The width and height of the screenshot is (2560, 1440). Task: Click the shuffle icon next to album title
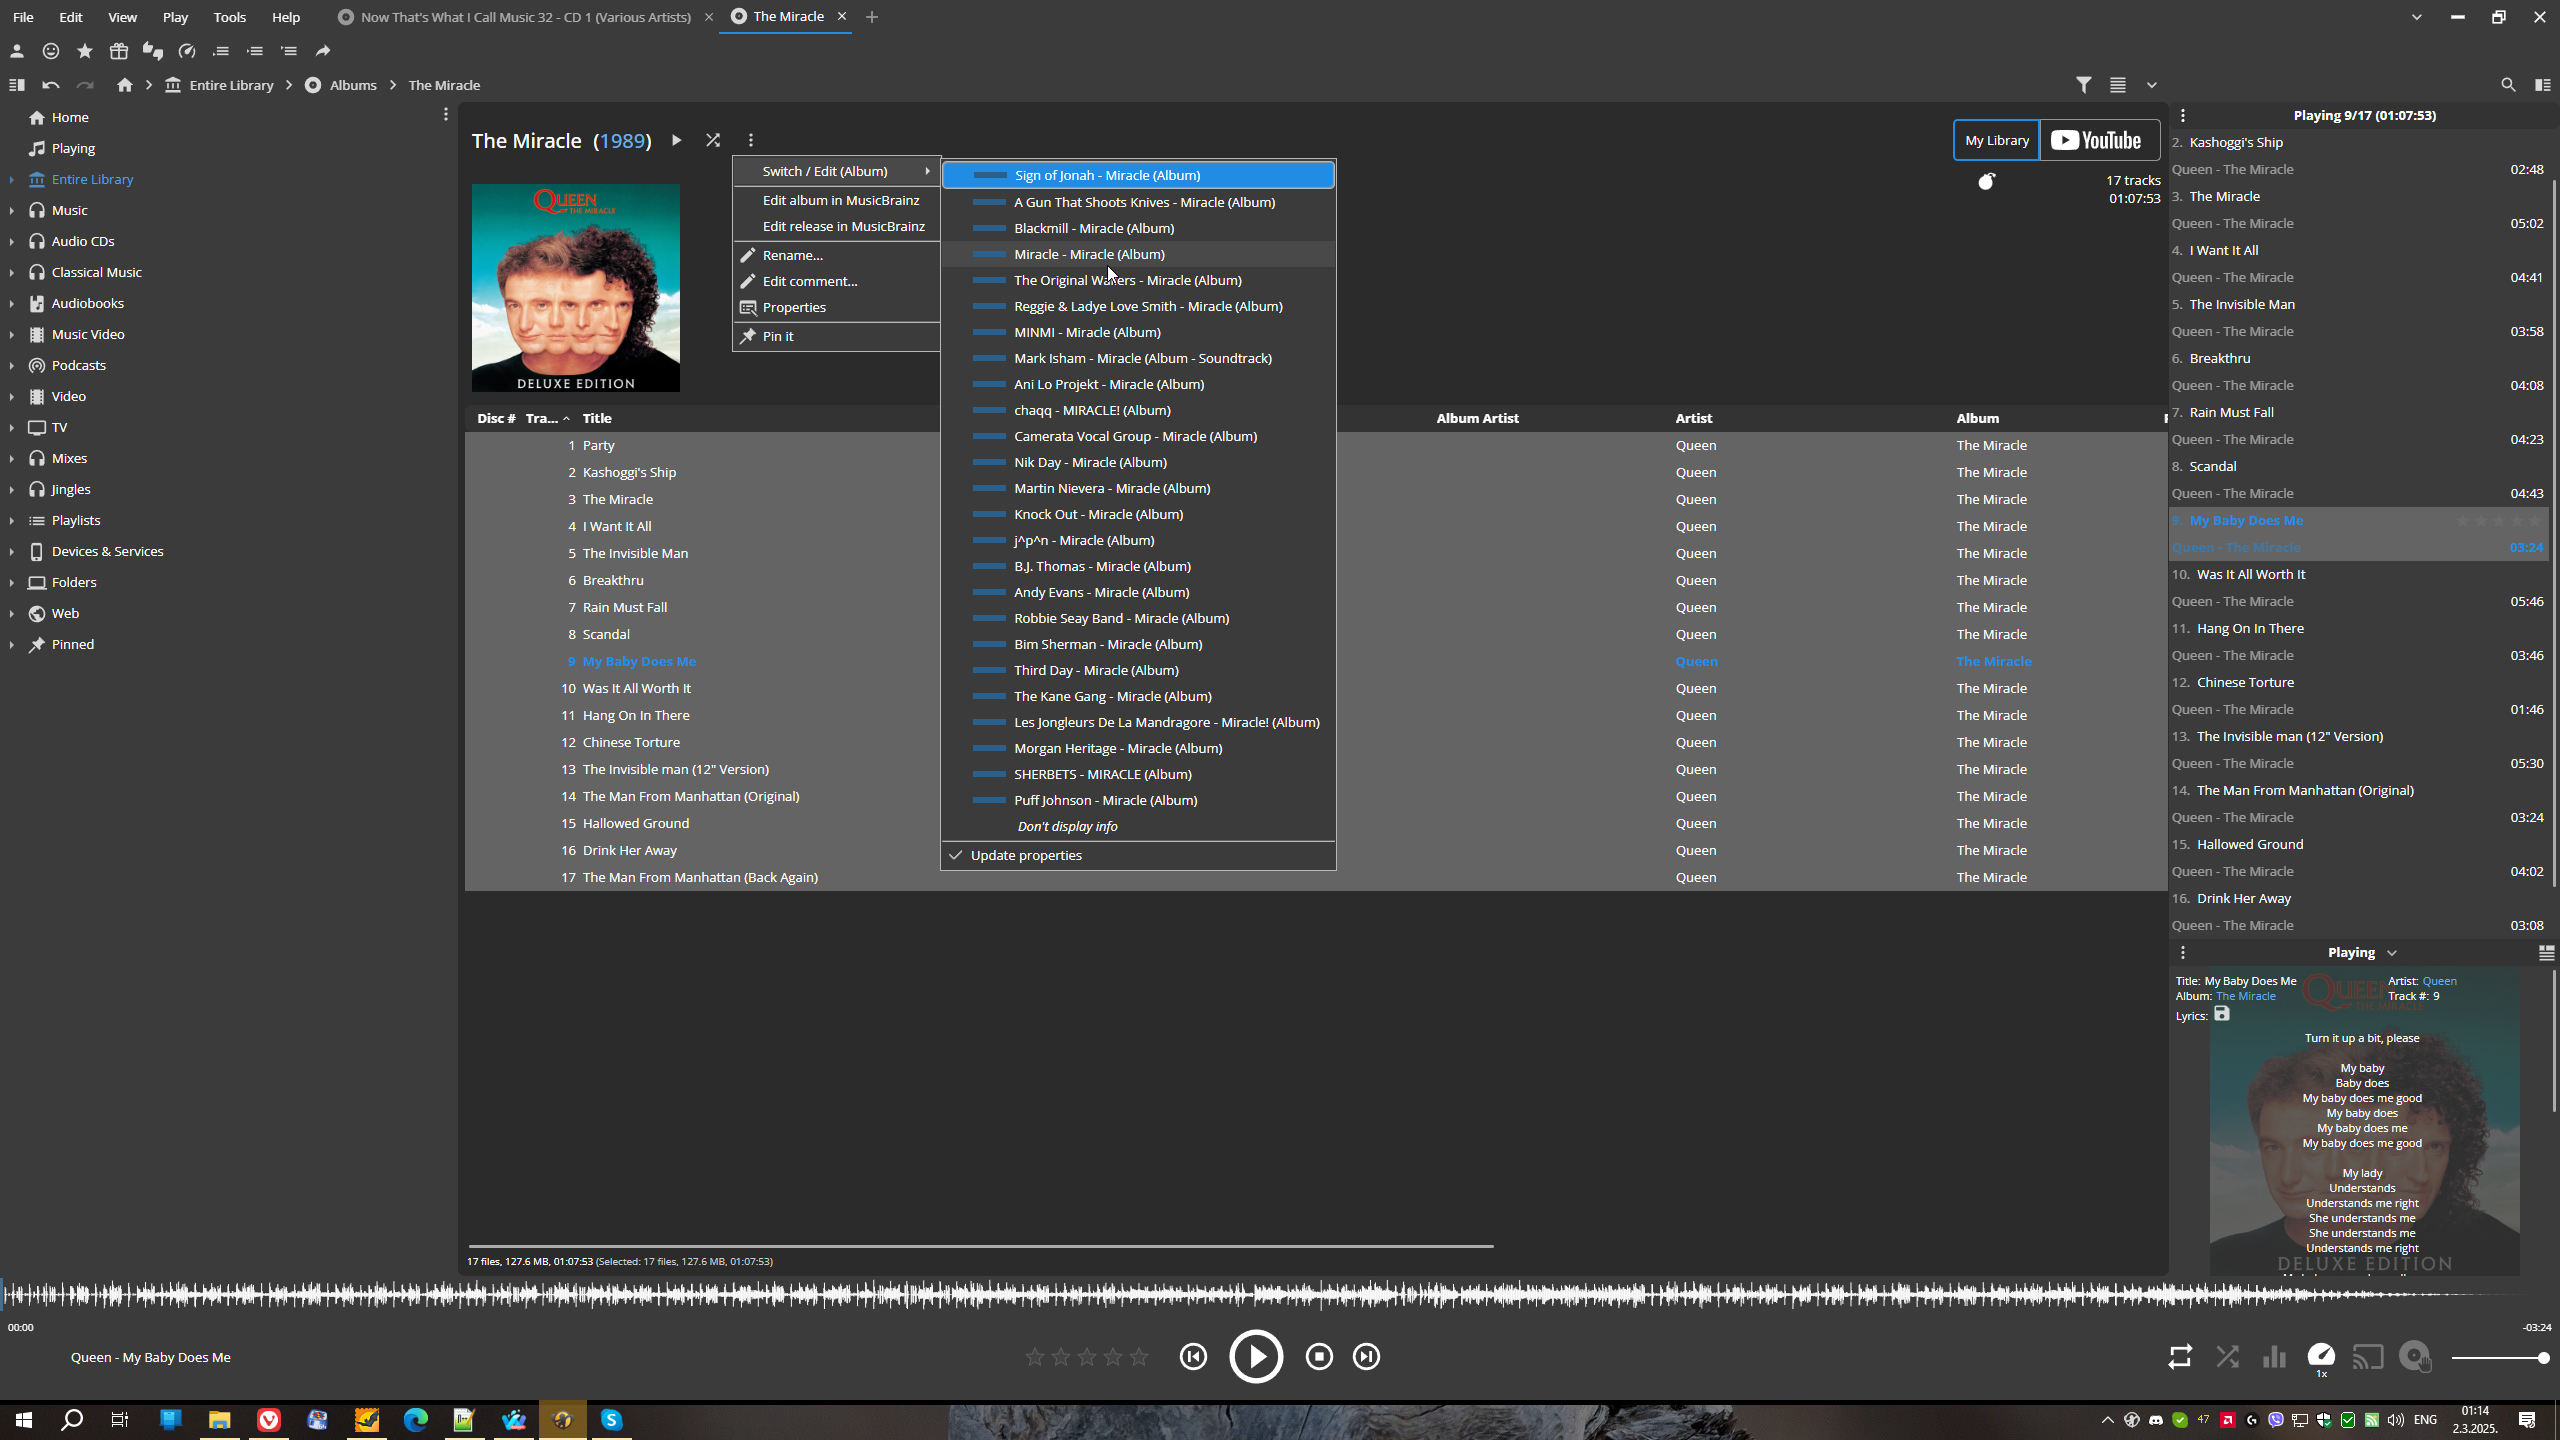(x=713, y=140)
